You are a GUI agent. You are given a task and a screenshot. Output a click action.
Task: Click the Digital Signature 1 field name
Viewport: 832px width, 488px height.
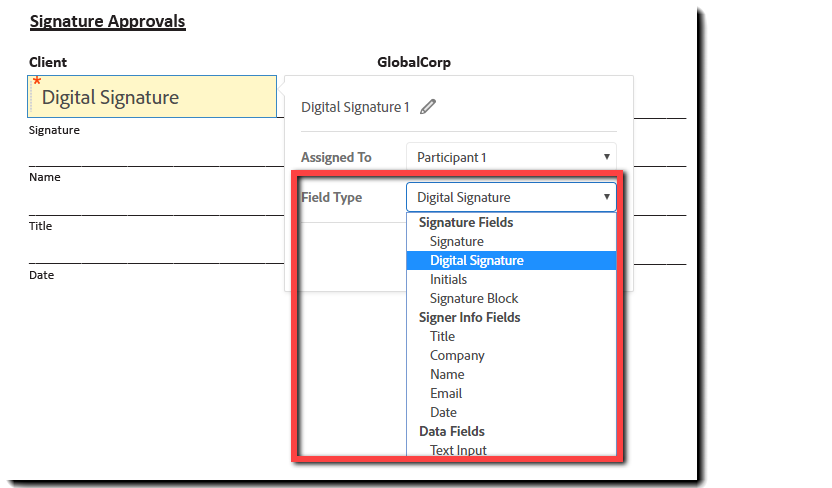point(355,107)
